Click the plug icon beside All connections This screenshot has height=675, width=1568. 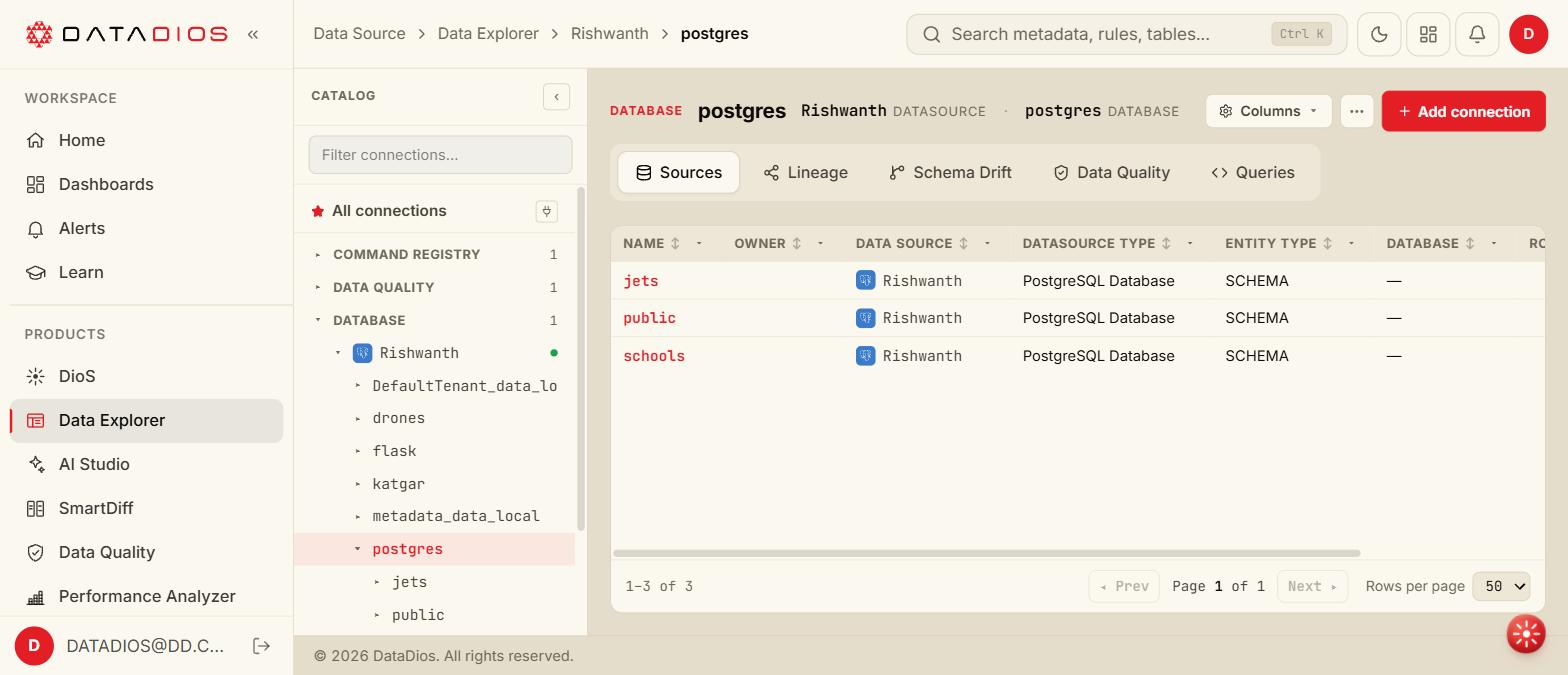(x=546, y=211)
